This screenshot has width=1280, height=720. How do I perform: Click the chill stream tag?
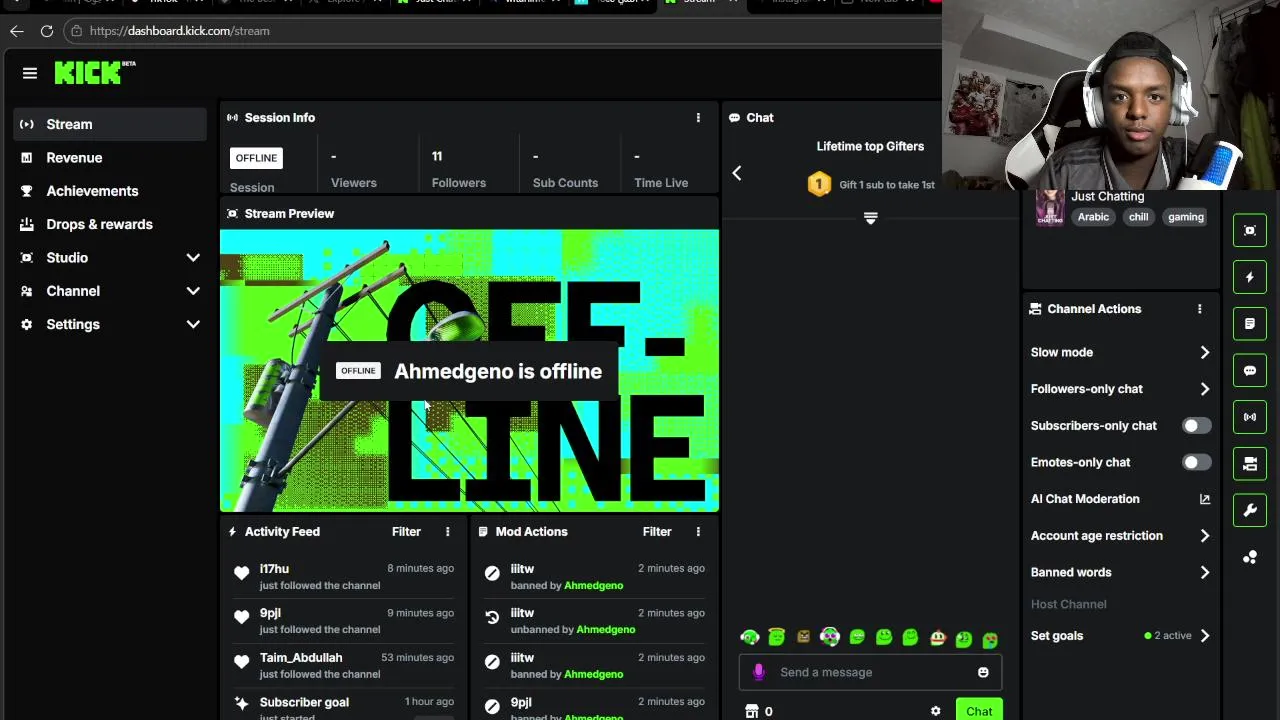(x=1138, y=217)
